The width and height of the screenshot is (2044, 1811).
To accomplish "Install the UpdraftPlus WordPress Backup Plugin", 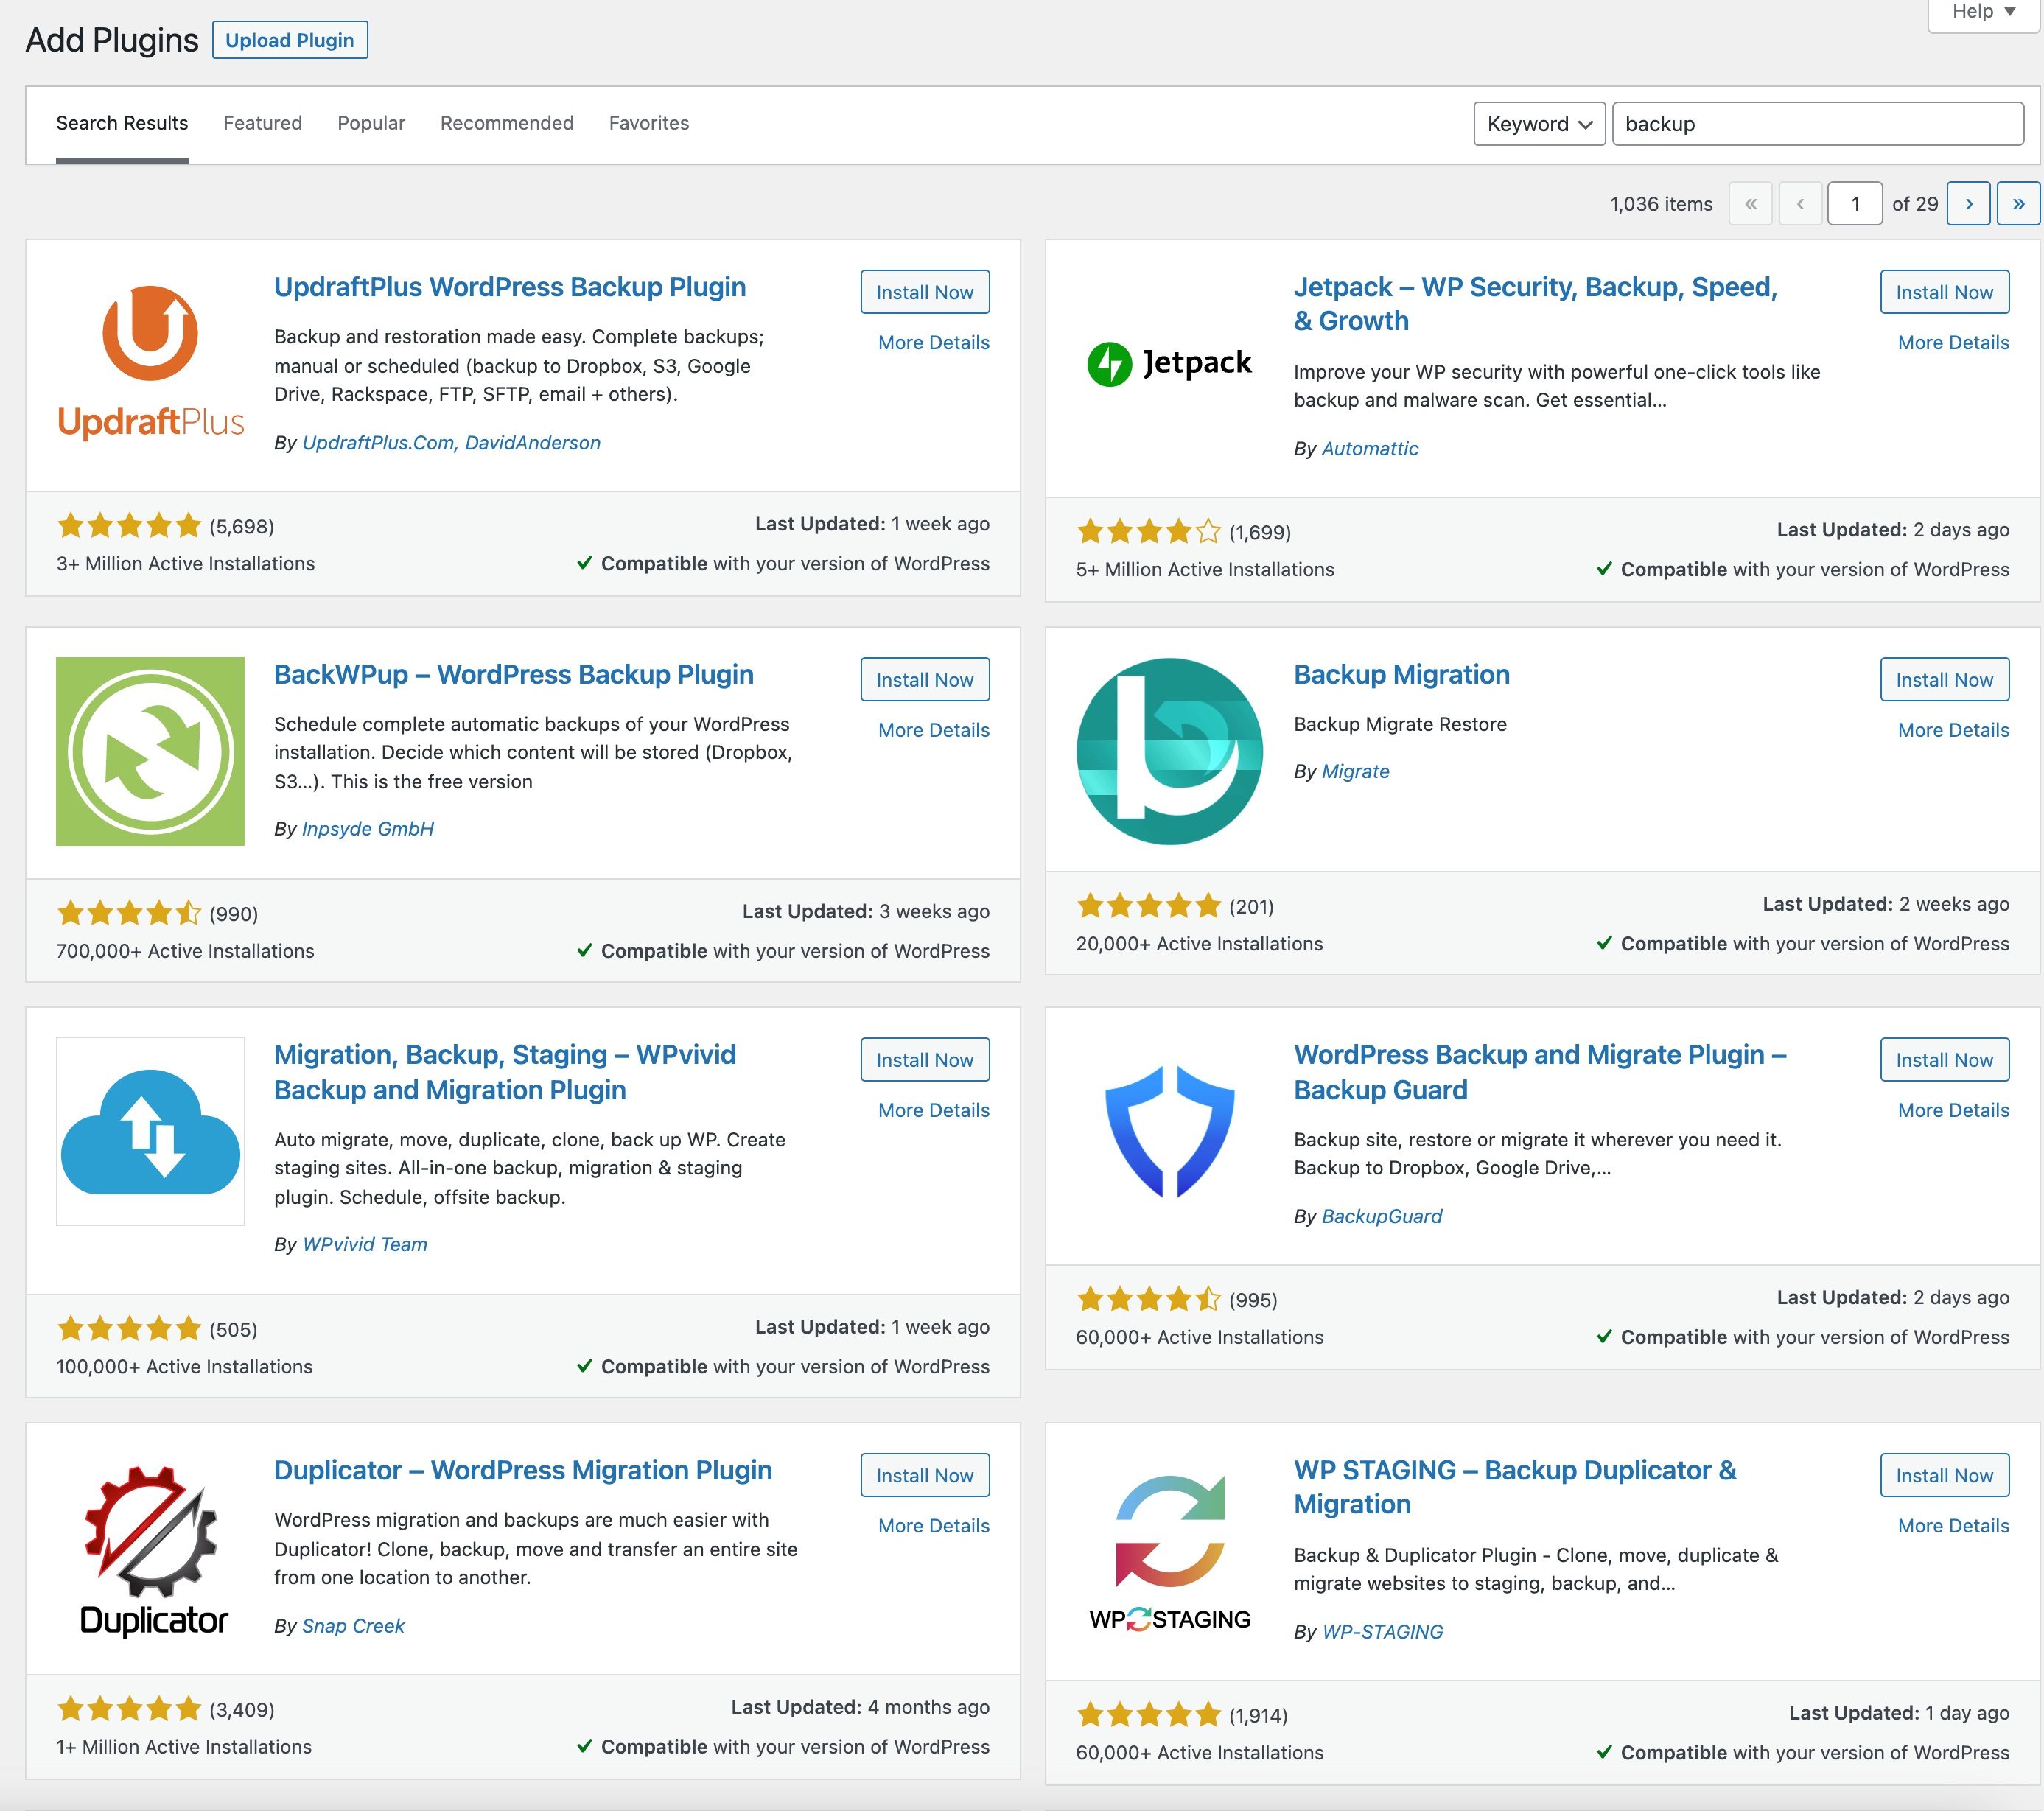I will 924,291.
